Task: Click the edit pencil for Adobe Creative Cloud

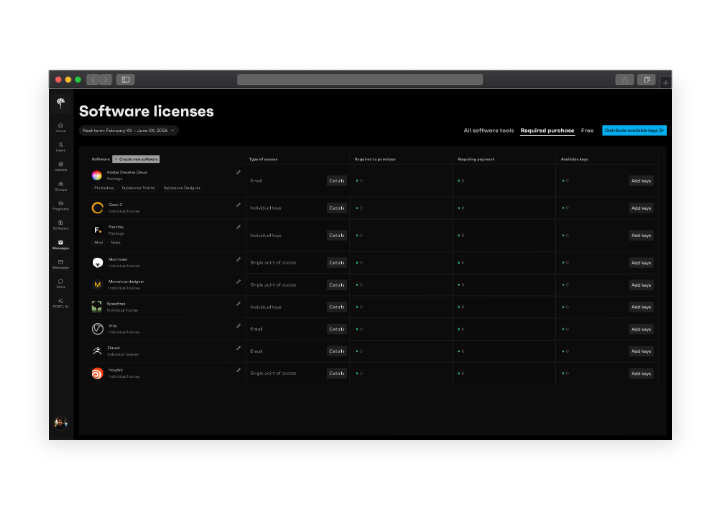Action: pos(238,172)
